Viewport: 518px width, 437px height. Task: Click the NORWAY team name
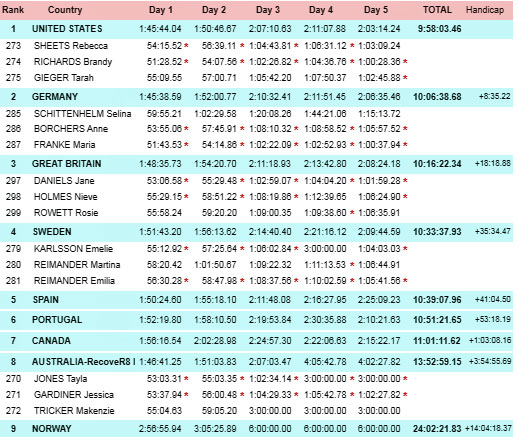pos(52,429)
